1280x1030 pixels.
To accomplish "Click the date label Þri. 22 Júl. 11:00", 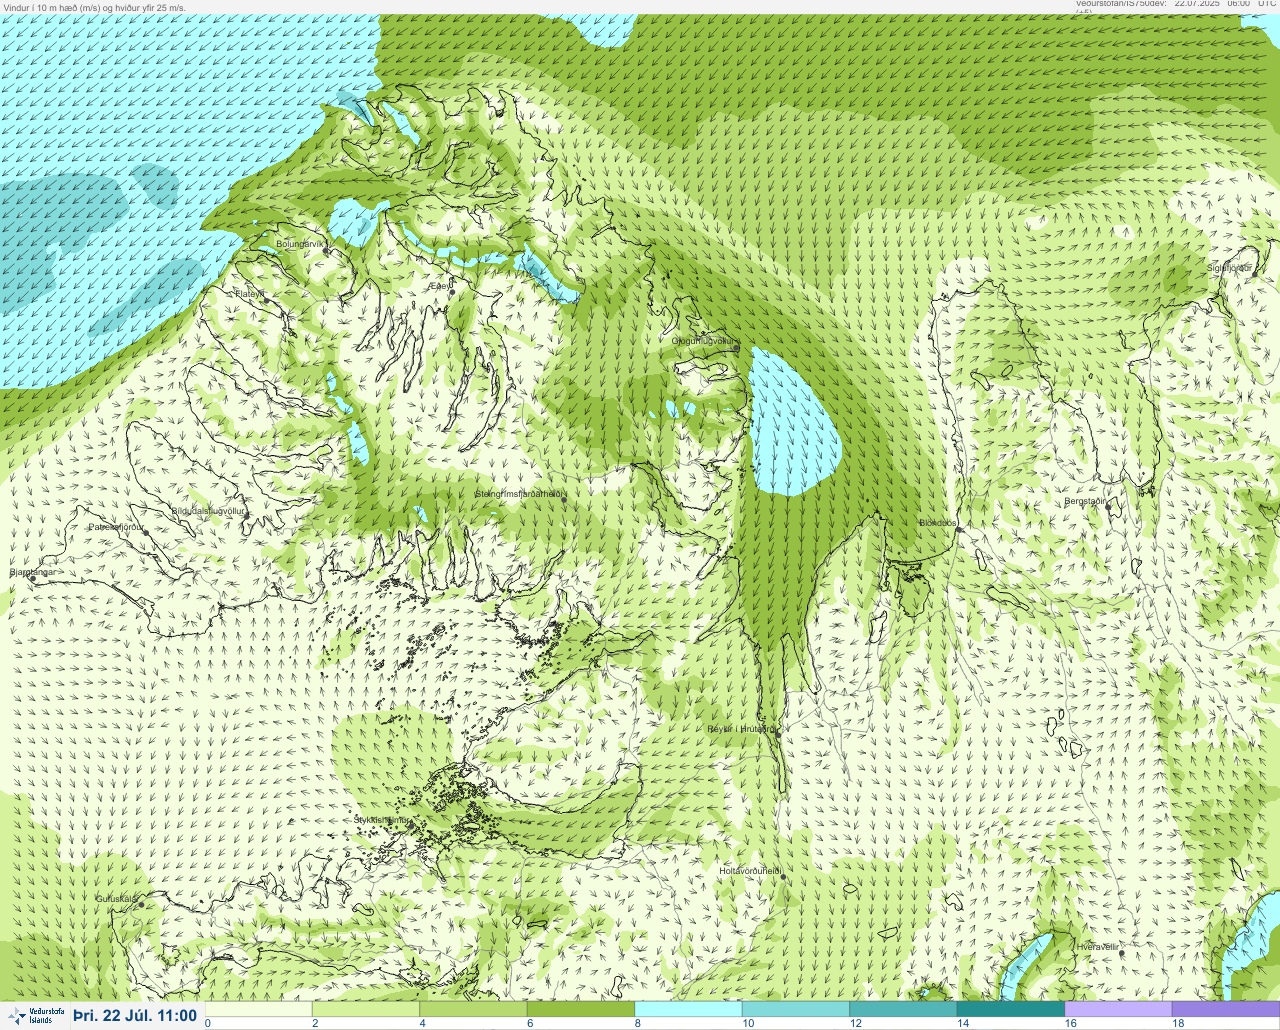I will point(135,1015).
